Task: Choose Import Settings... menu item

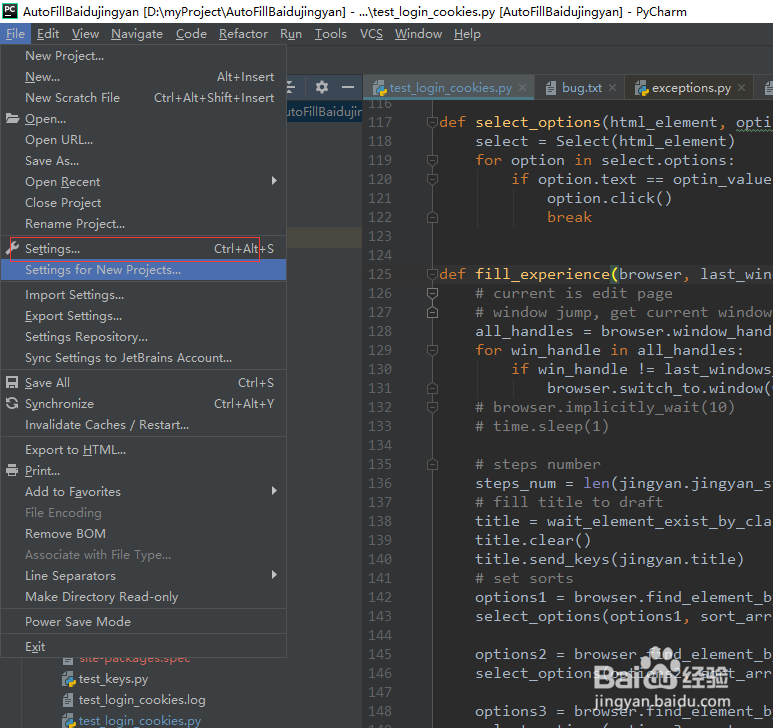Action: pyautogui.click(x=143, y=295)
